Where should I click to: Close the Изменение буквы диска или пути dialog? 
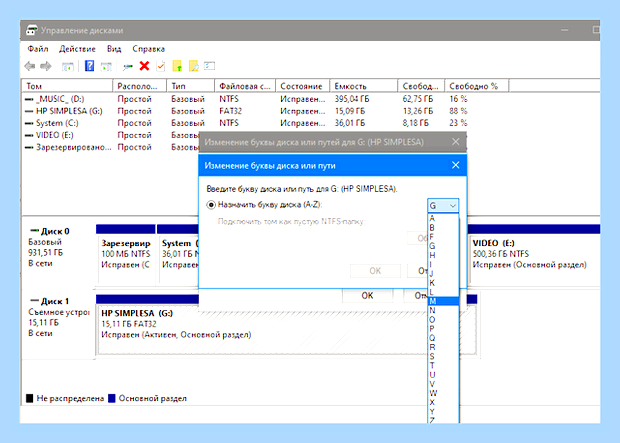(456, 165)
